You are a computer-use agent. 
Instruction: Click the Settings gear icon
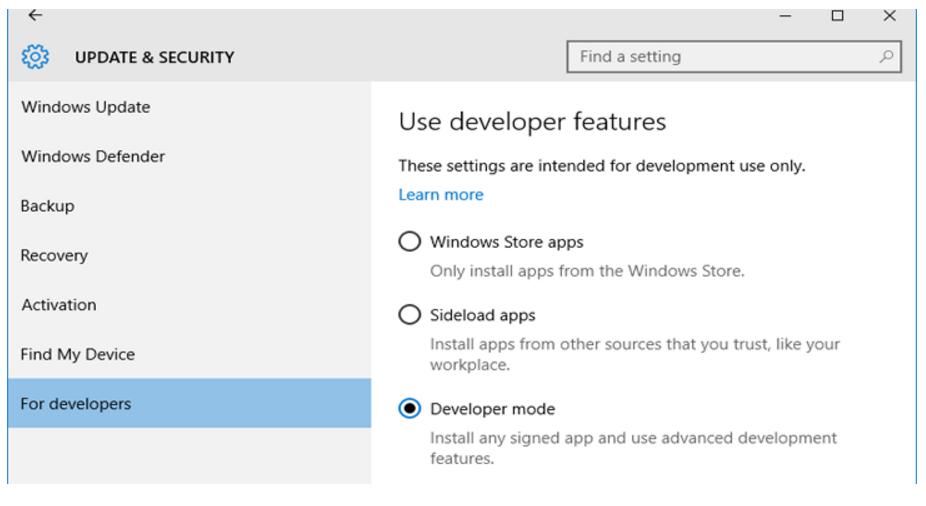point(35,57)
